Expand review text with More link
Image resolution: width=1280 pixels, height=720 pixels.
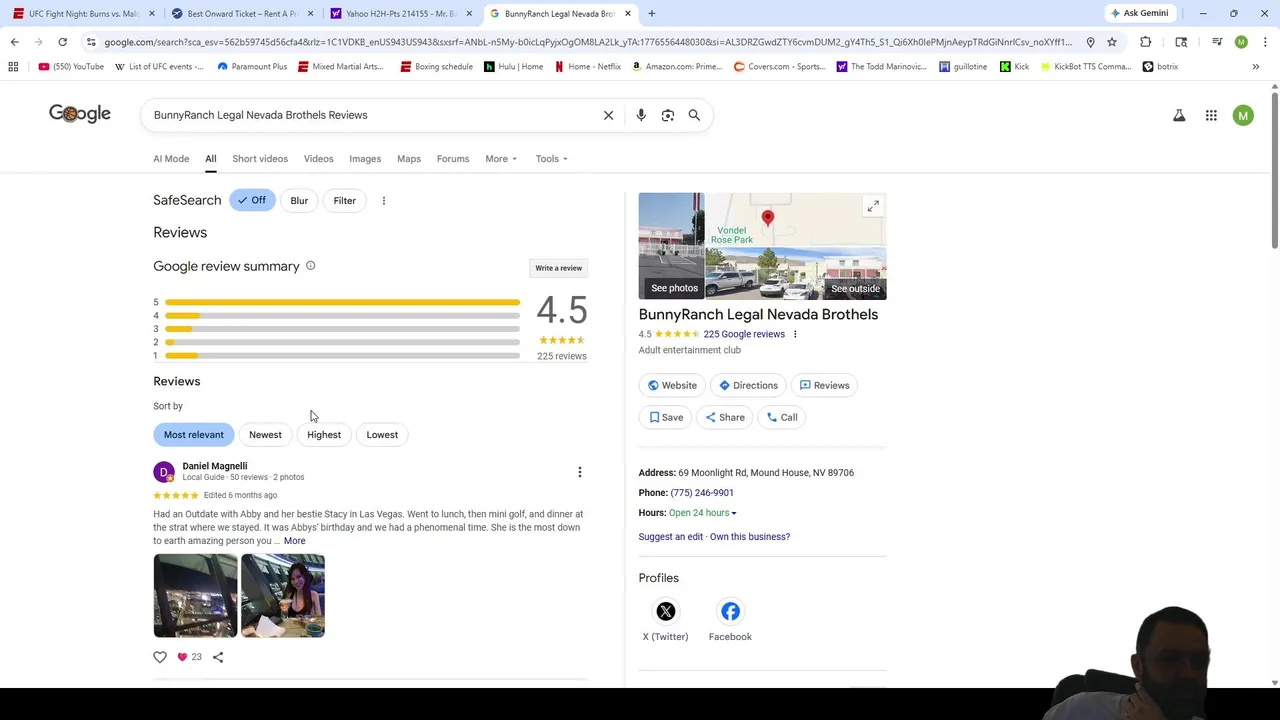(294, 541)
